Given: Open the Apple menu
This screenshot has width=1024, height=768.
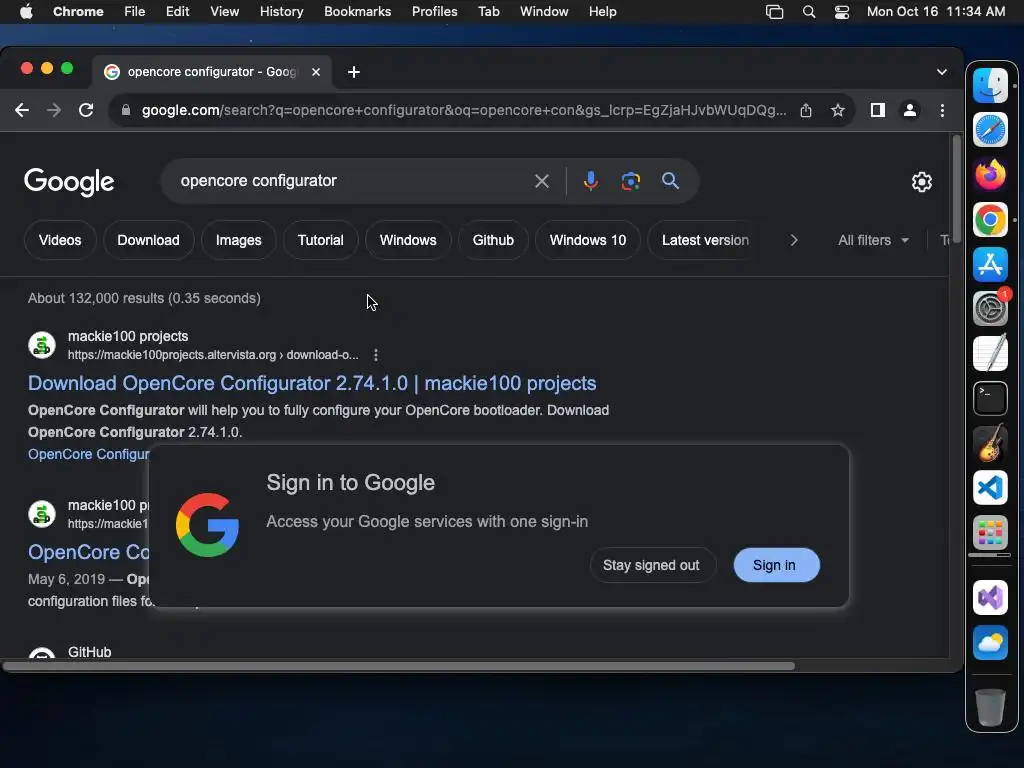Looking at the screenshot, I should click(x=26, y=12).
